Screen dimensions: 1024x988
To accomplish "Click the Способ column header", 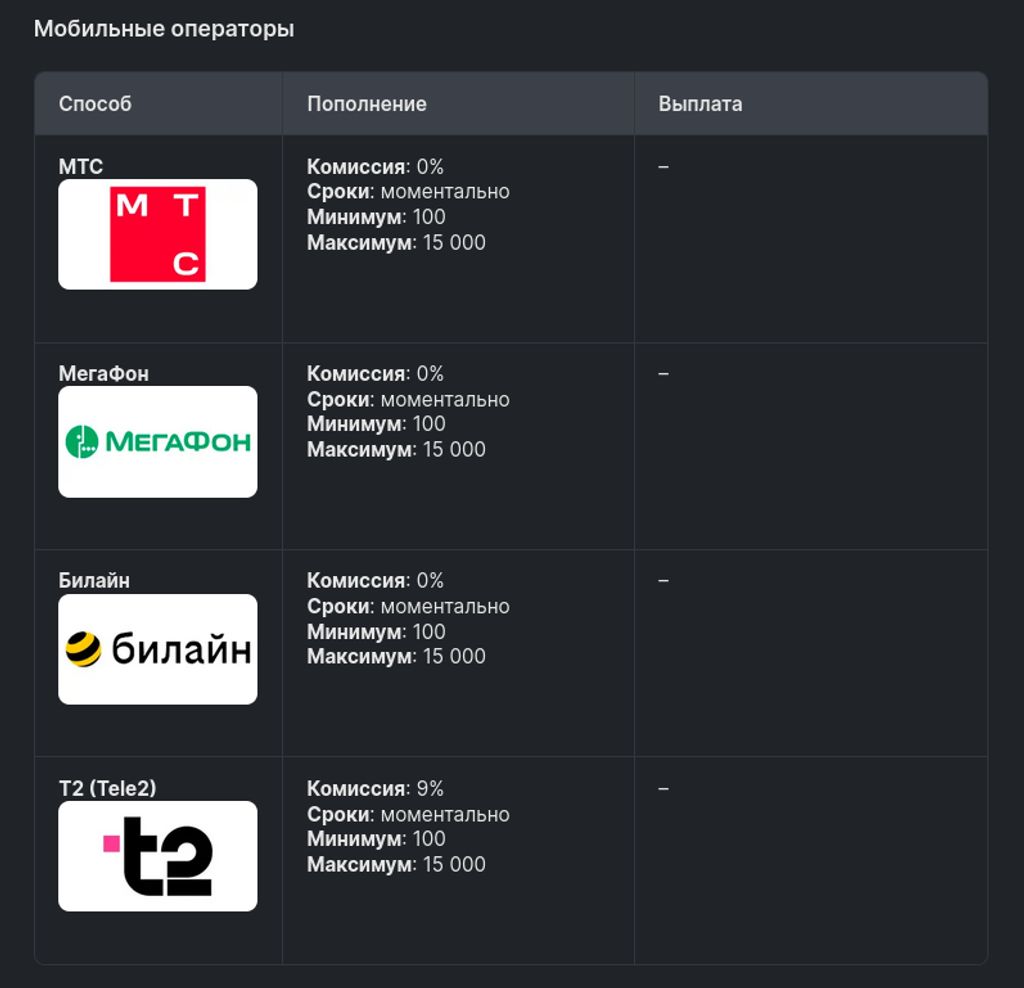I will coord(95,104).
